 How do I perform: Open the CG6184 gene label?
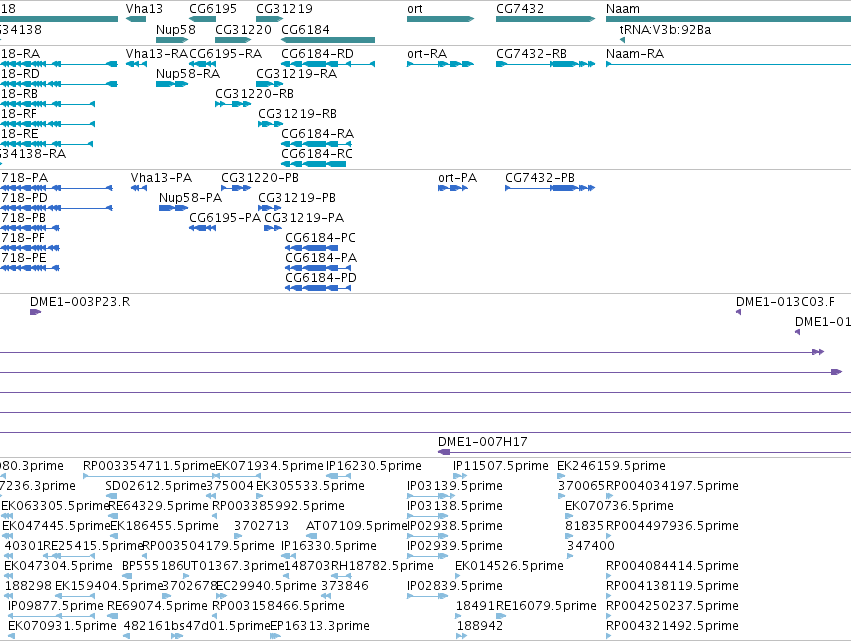coord(305,29)
